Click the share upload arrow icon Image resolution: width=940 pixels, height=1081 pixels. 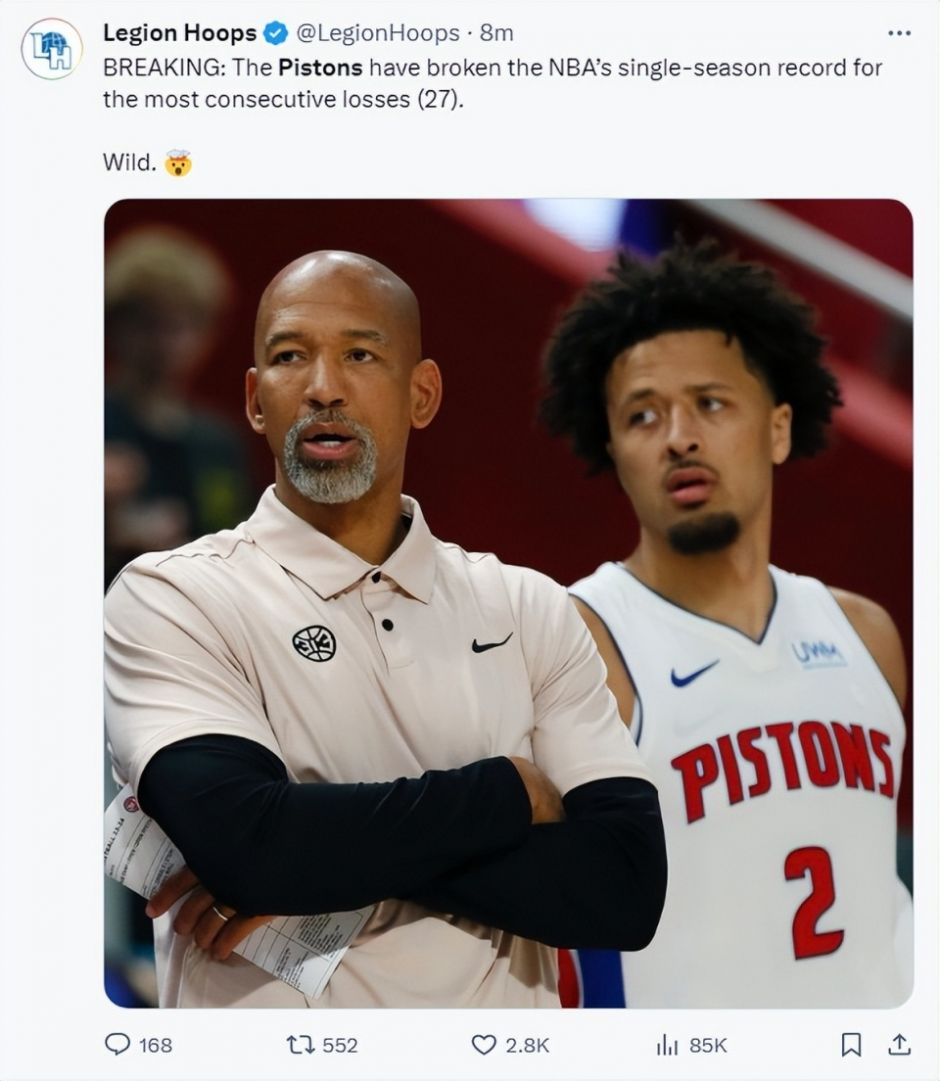coord(899,1044)
